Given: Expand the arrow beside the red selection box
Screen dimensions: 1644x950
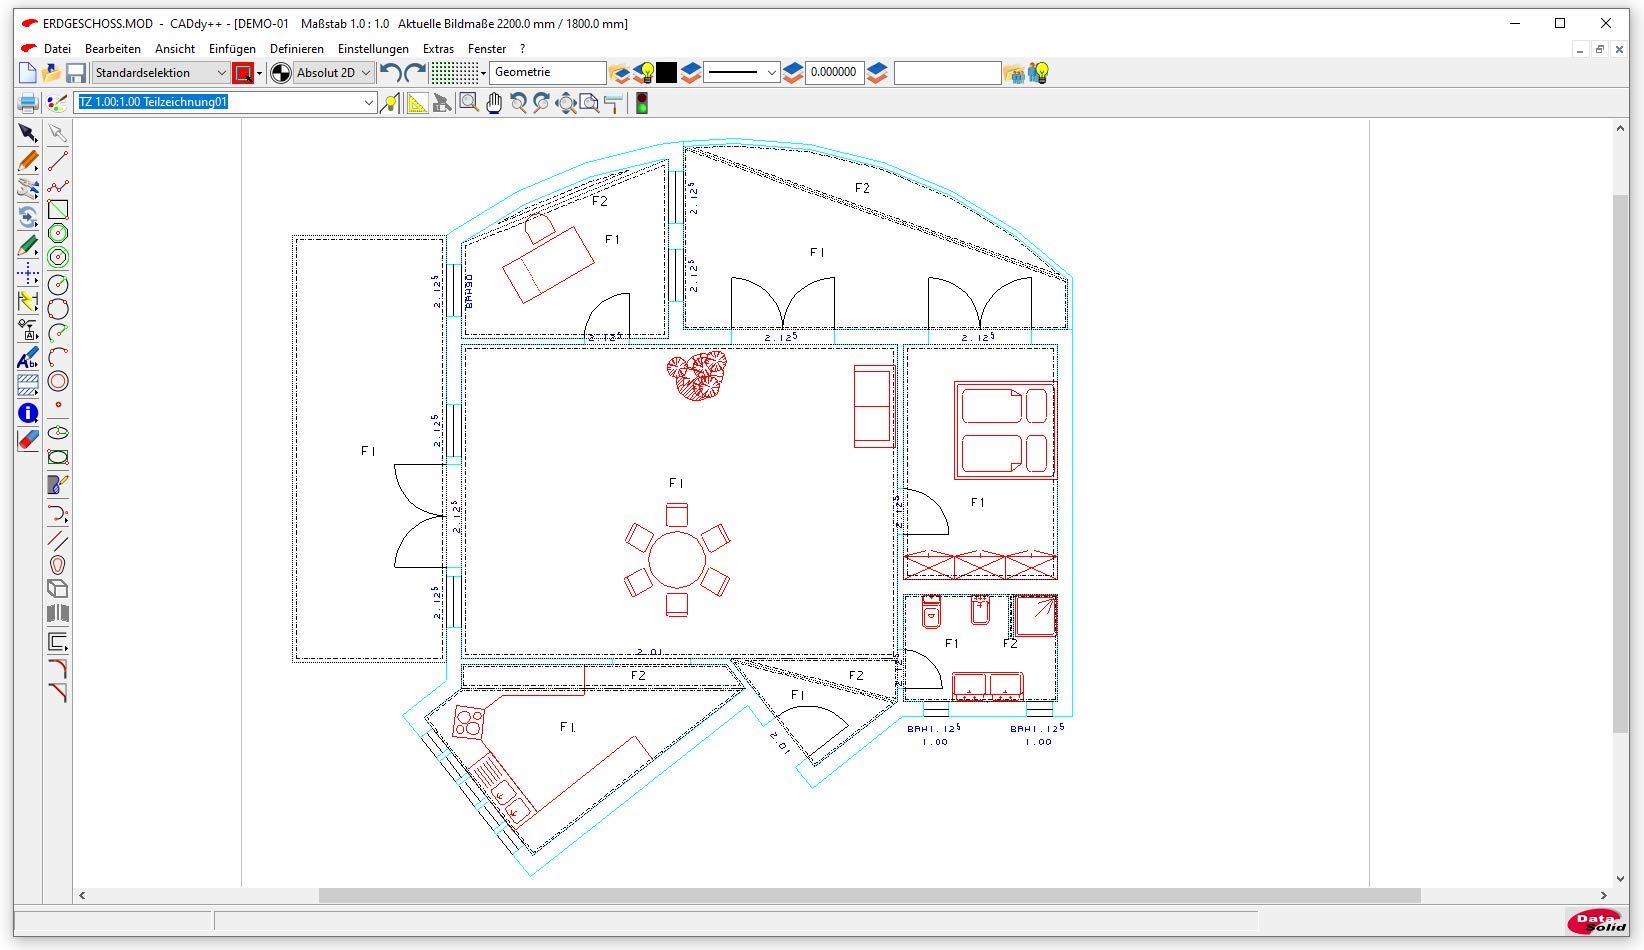Looking at the screenshot, I should pyautogui.click(x=259, y=73).
